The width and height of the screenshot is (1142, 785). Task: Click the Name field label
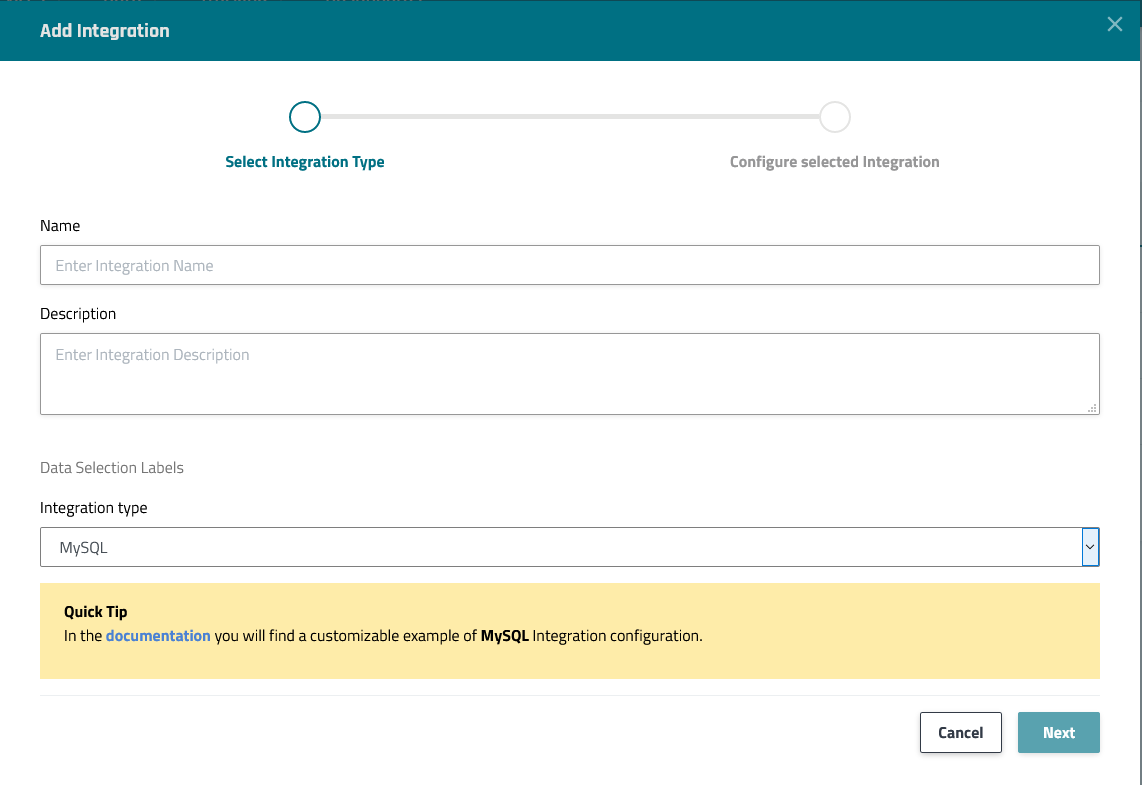click(60, 226)
